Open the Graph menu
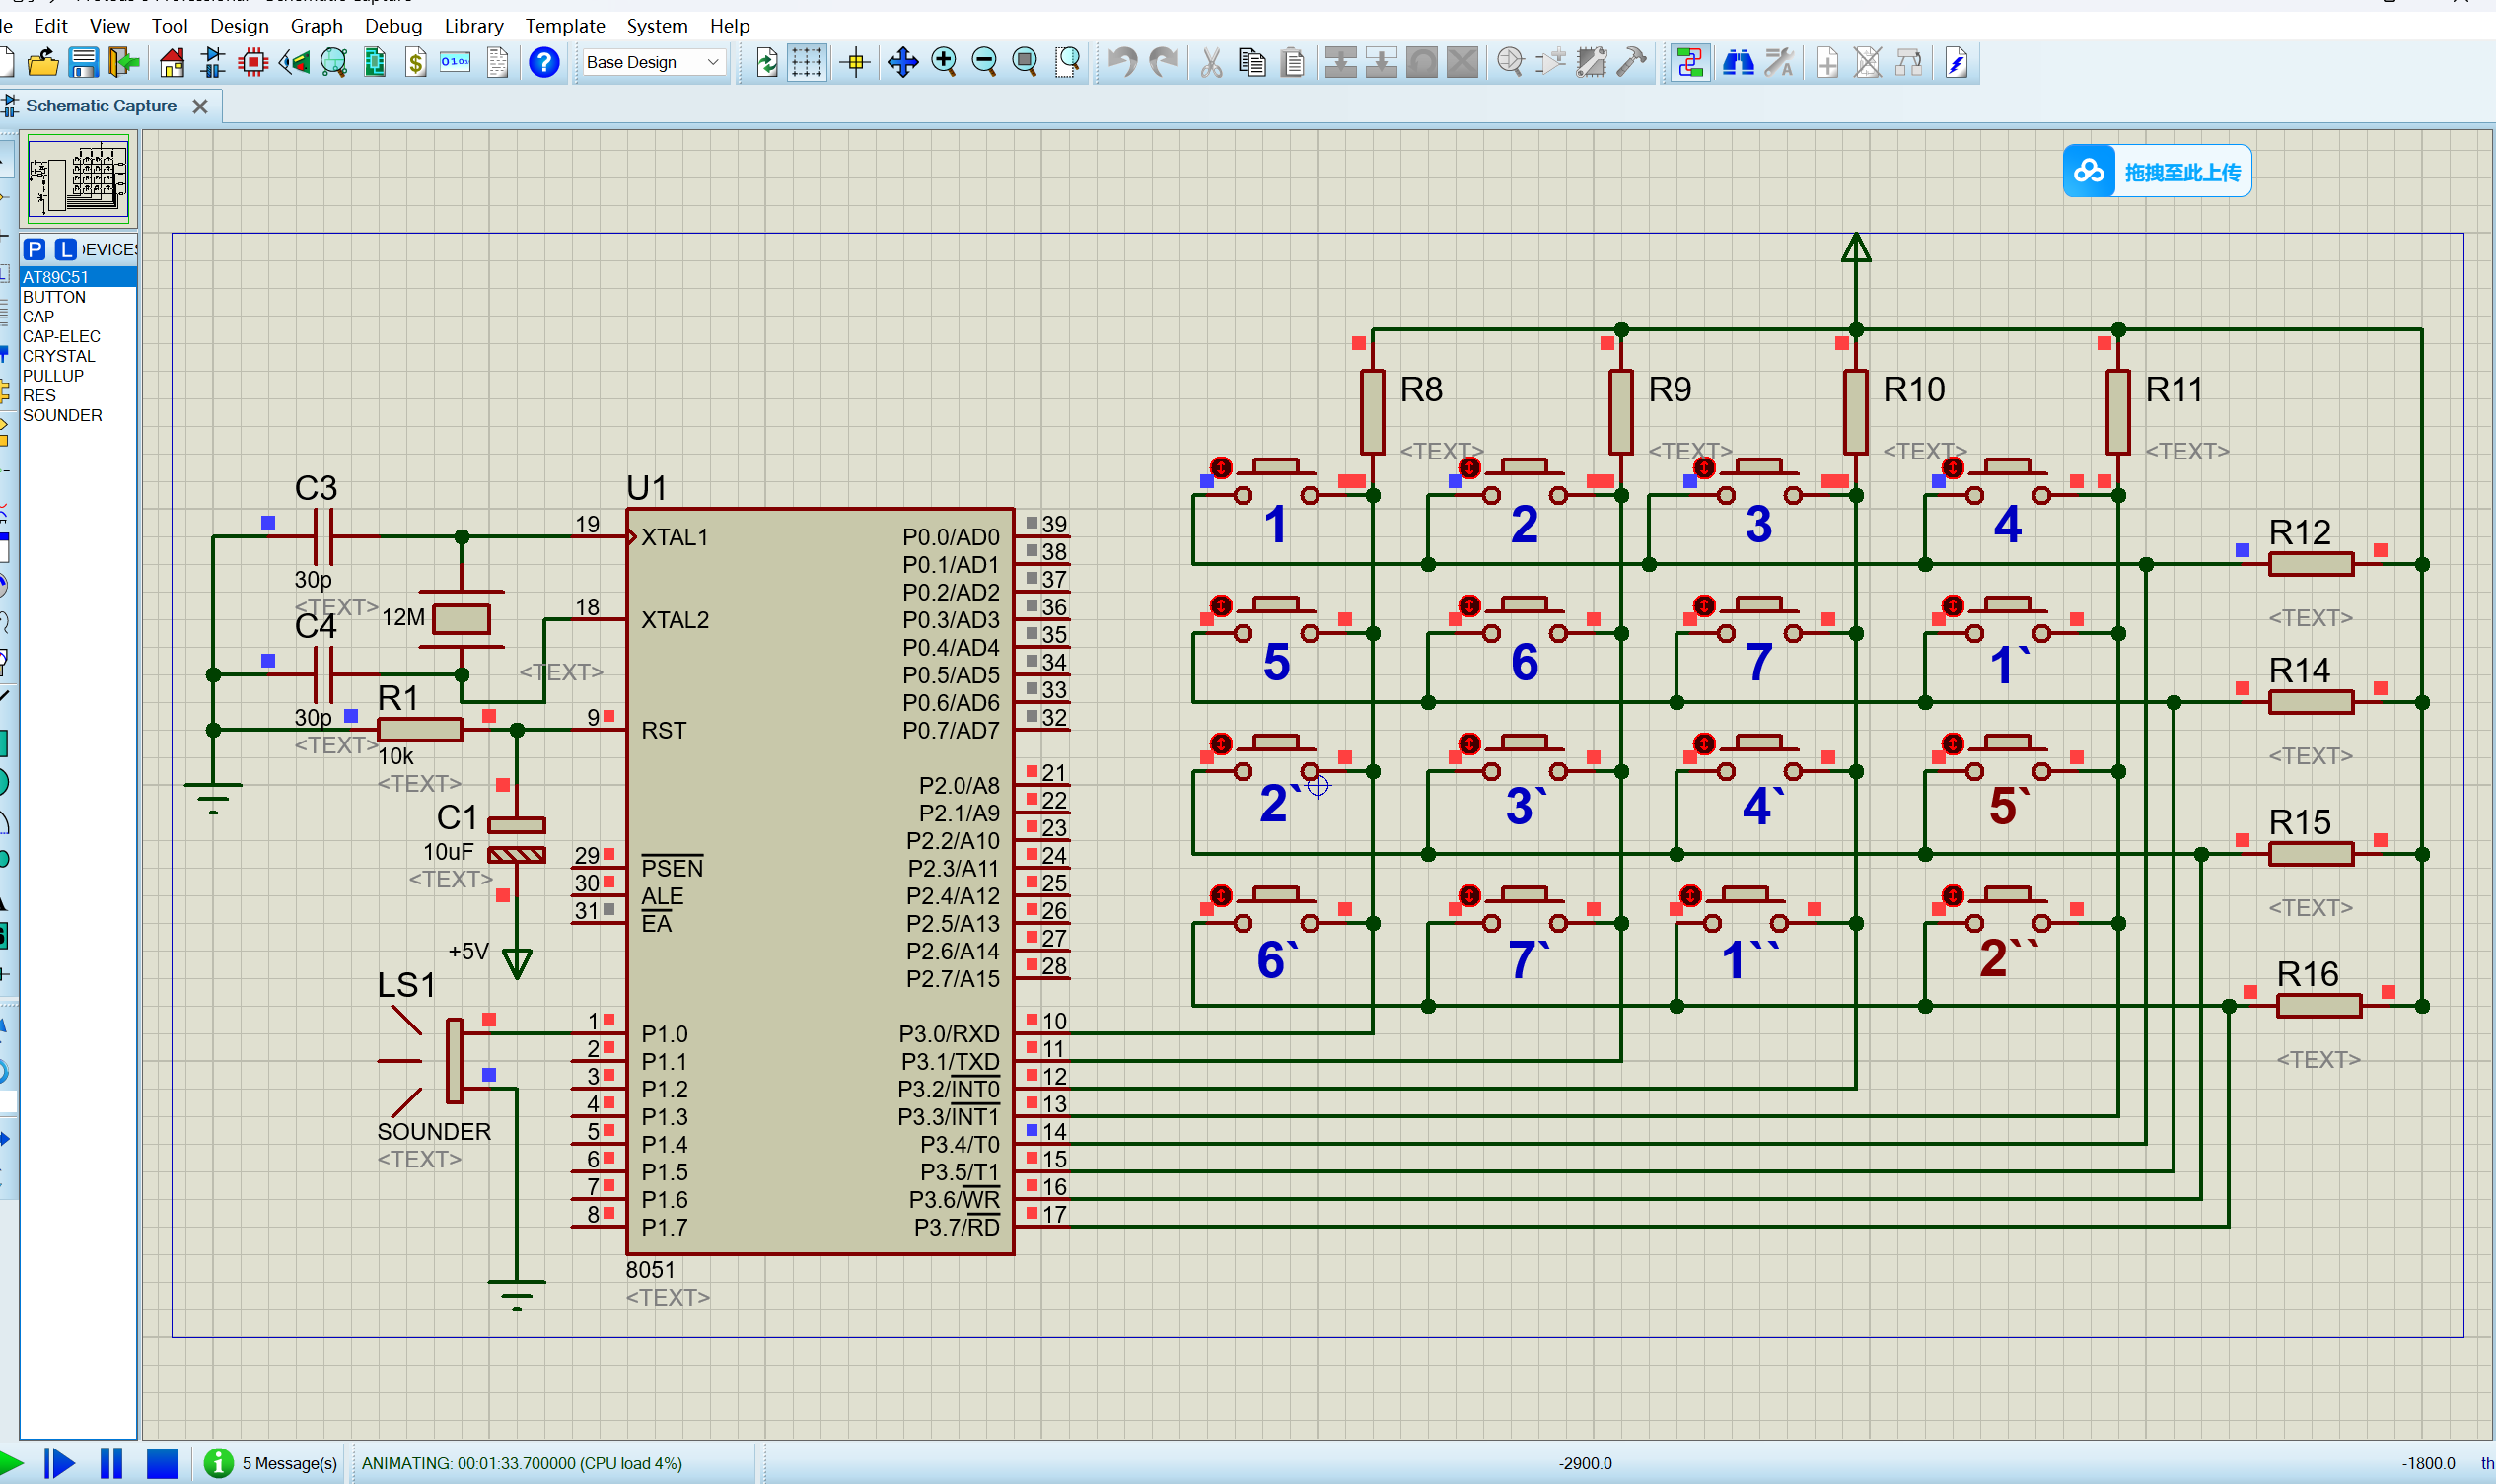2496x1484 pixels. (x=317, y=26)
